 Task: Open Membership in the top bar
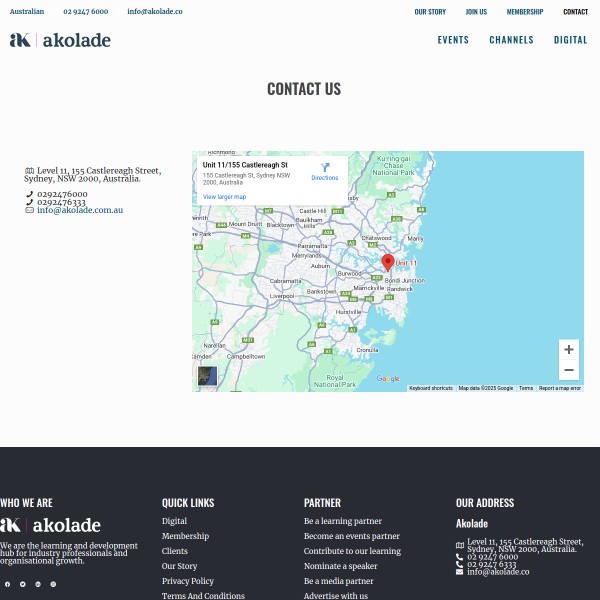pyautogui.click(x=525, y=12)
